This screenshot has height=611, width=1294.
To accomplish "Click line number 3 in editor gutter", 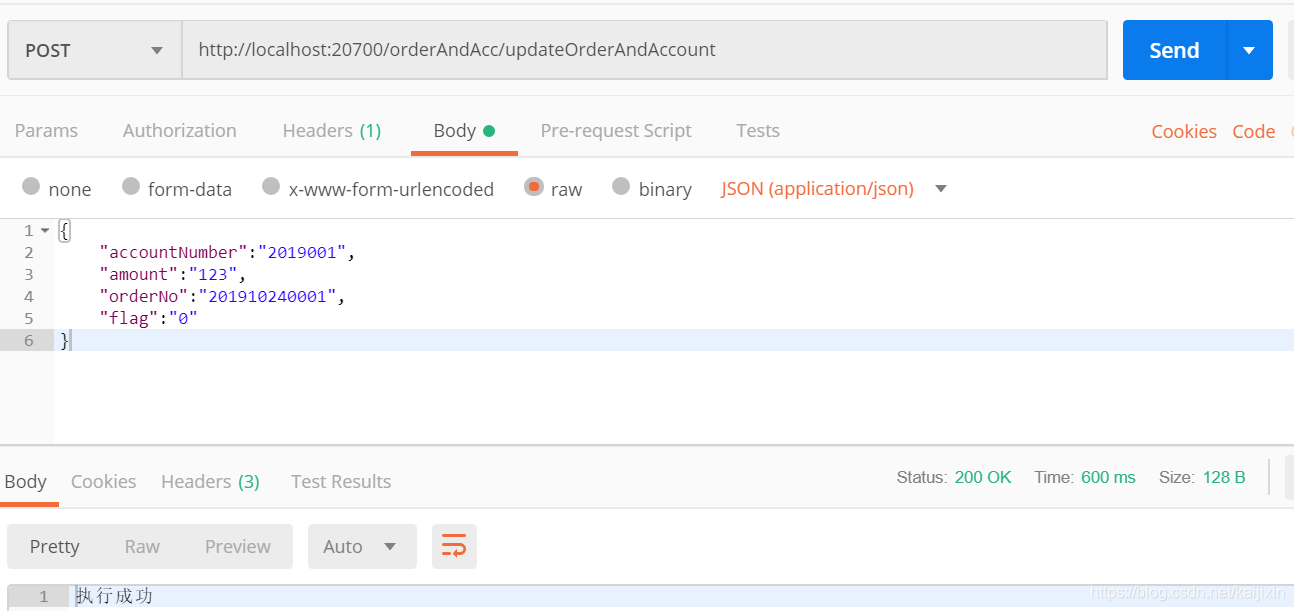I will click(29, 274).
